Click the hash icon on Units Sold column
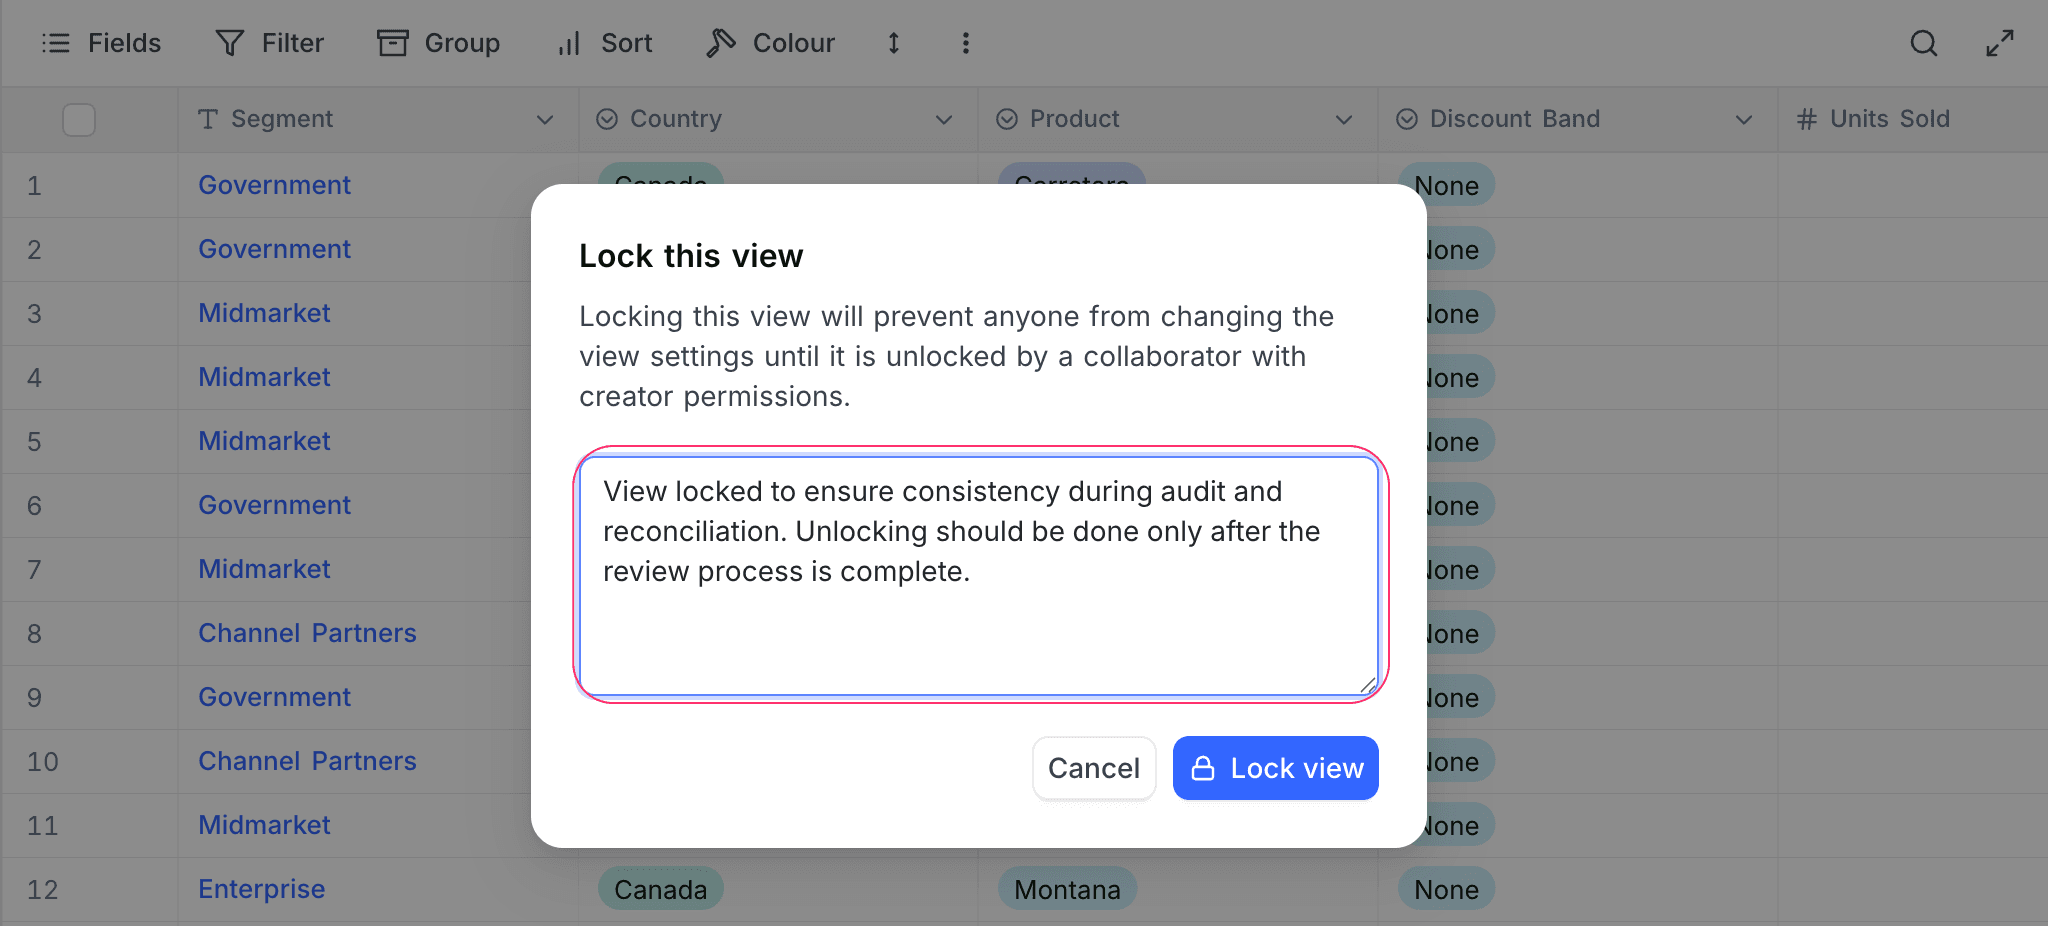Image resolution: width=2048 pixels, height=926 pixels. (x=1806, y=119)
